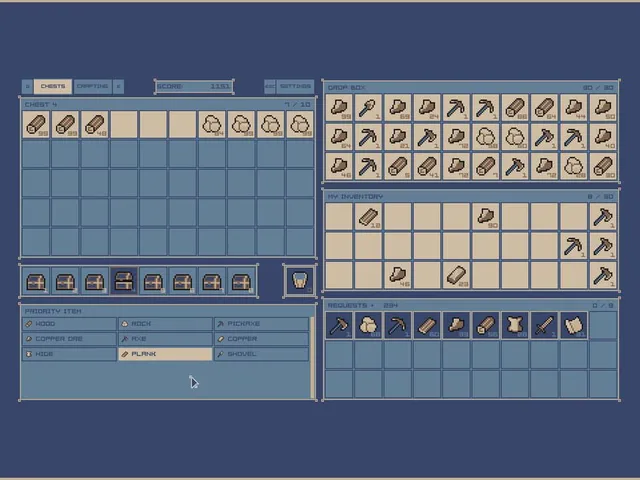
Task: Enable Shovel as priority item
Action: pyautogui.click(x=262, y=354)
